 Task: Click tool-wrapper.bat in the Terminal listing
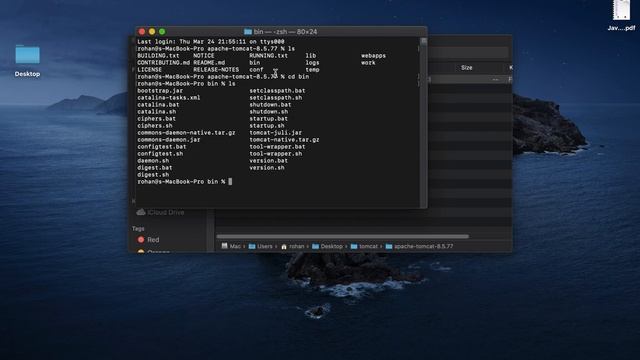click(277, 147)
